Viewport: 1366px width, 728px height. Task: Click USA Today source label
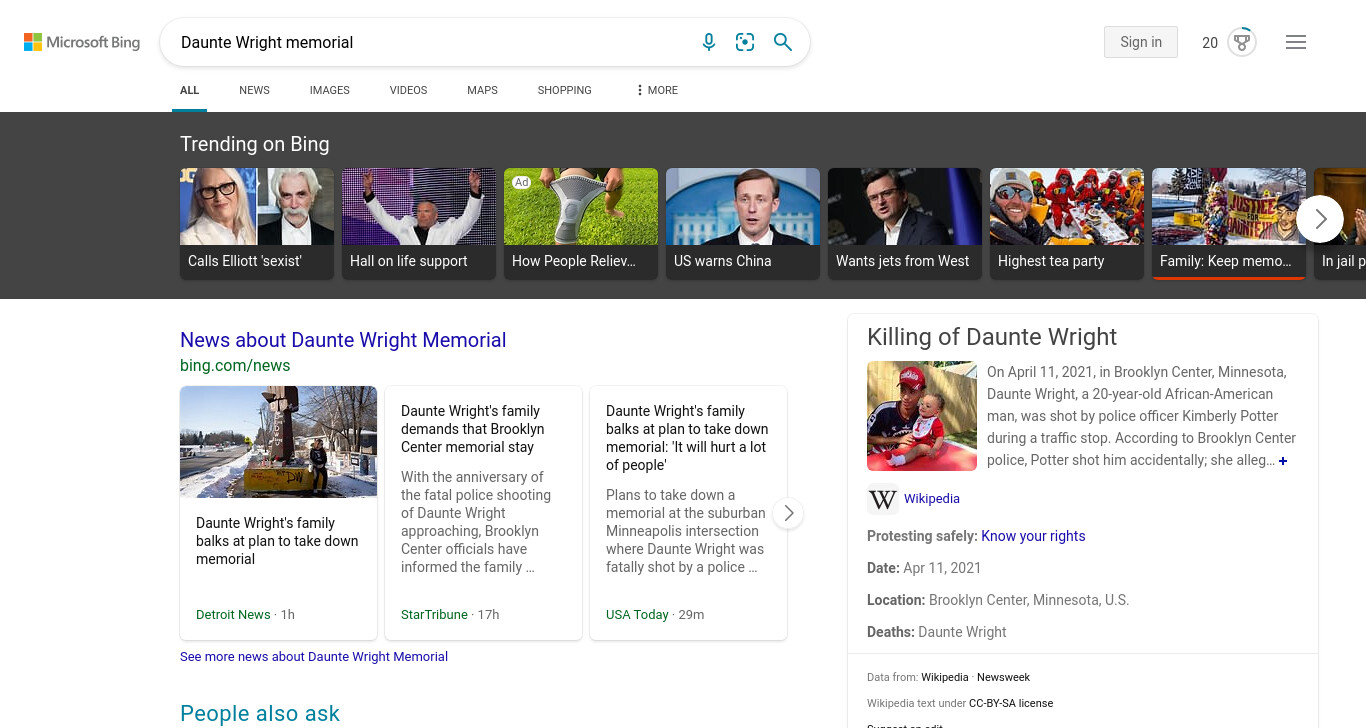pos(637,615)
